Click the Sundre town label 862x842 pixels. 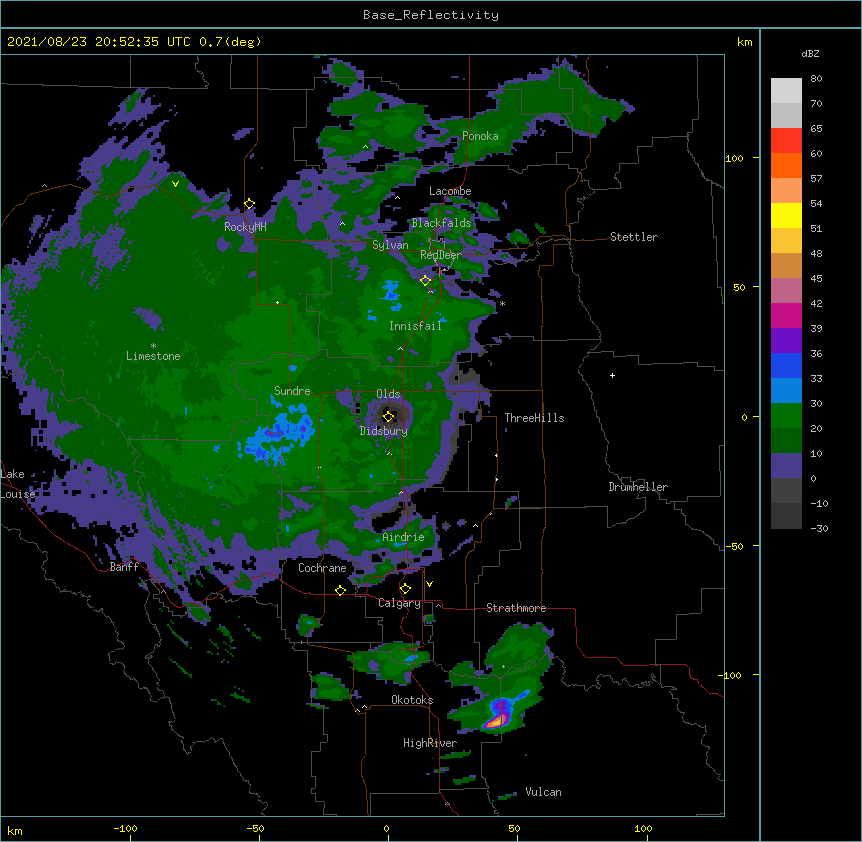(292, 391)
